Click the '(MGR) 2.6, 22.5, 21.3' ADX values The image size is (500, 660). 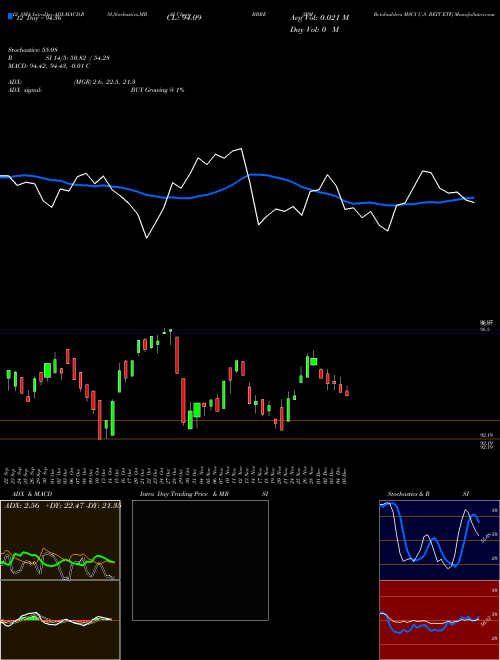click(104, 82)
